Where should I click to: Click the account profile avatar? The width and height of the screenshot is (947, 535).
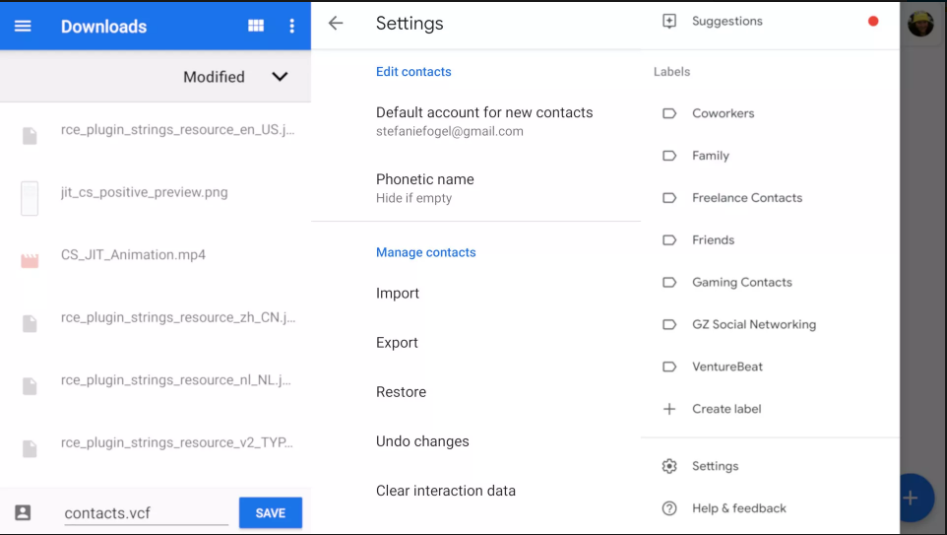coord(920,24)
